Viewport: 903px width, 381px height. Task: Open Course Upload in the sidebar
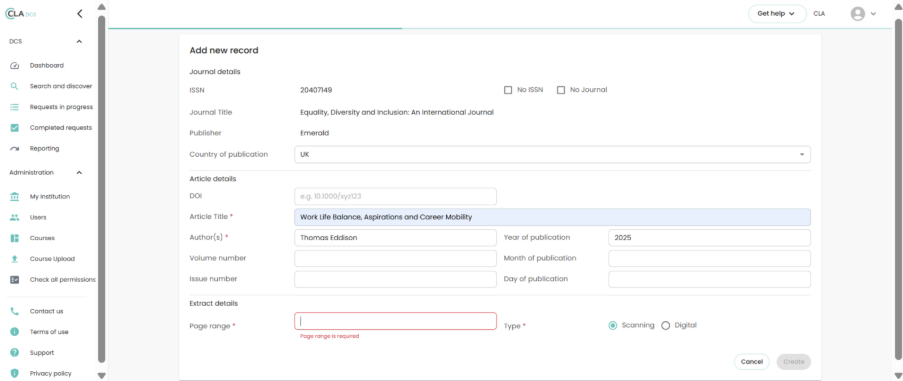[x=52, y=259]
